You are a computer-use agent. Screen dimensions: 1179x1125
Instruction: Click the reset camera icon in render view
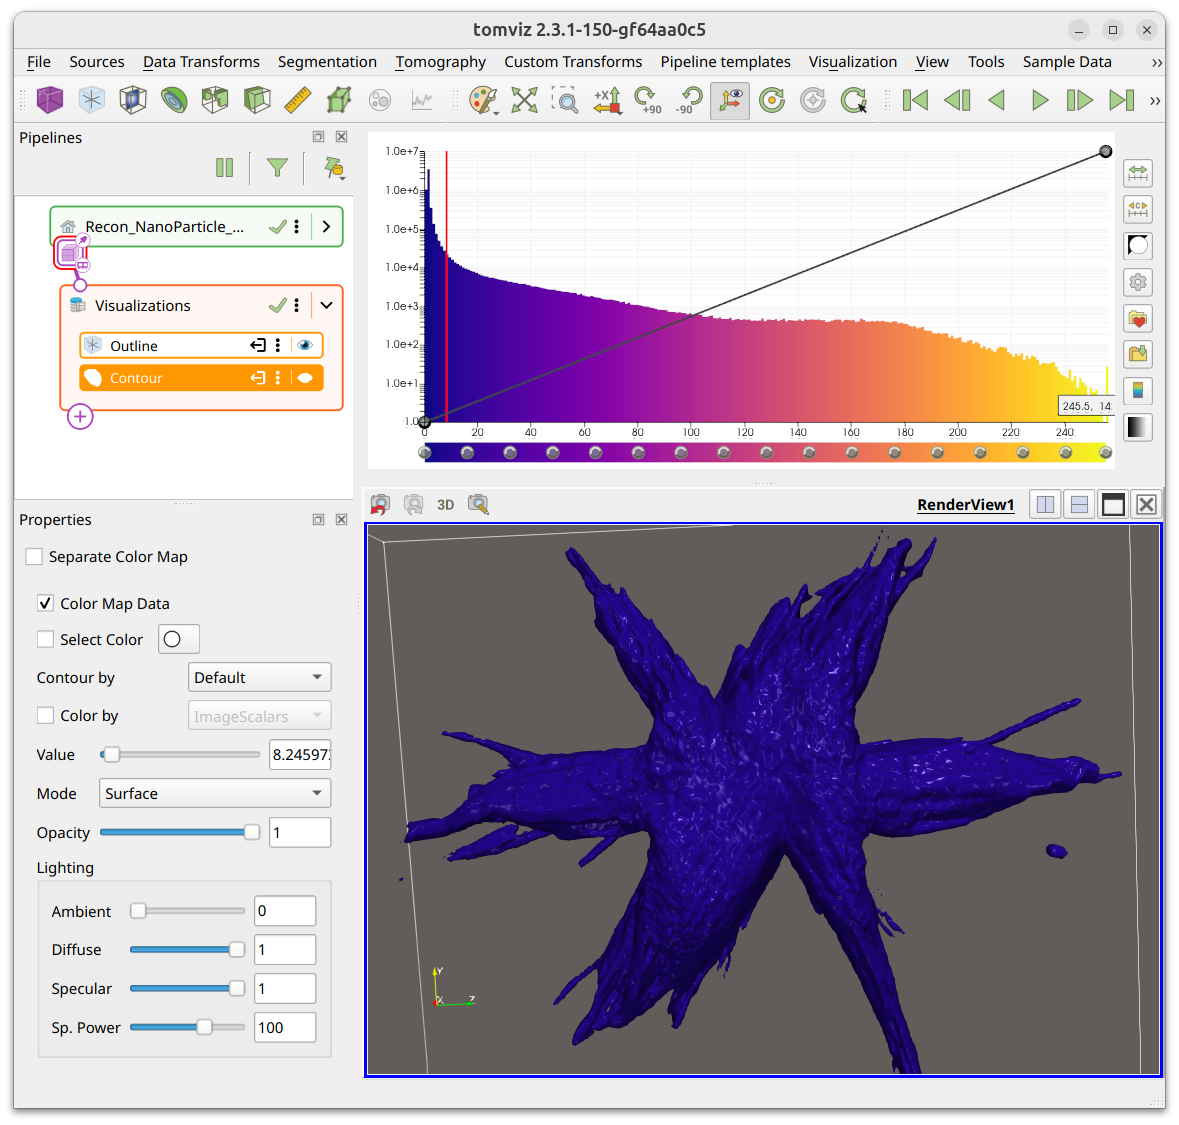tap(380, 505)
